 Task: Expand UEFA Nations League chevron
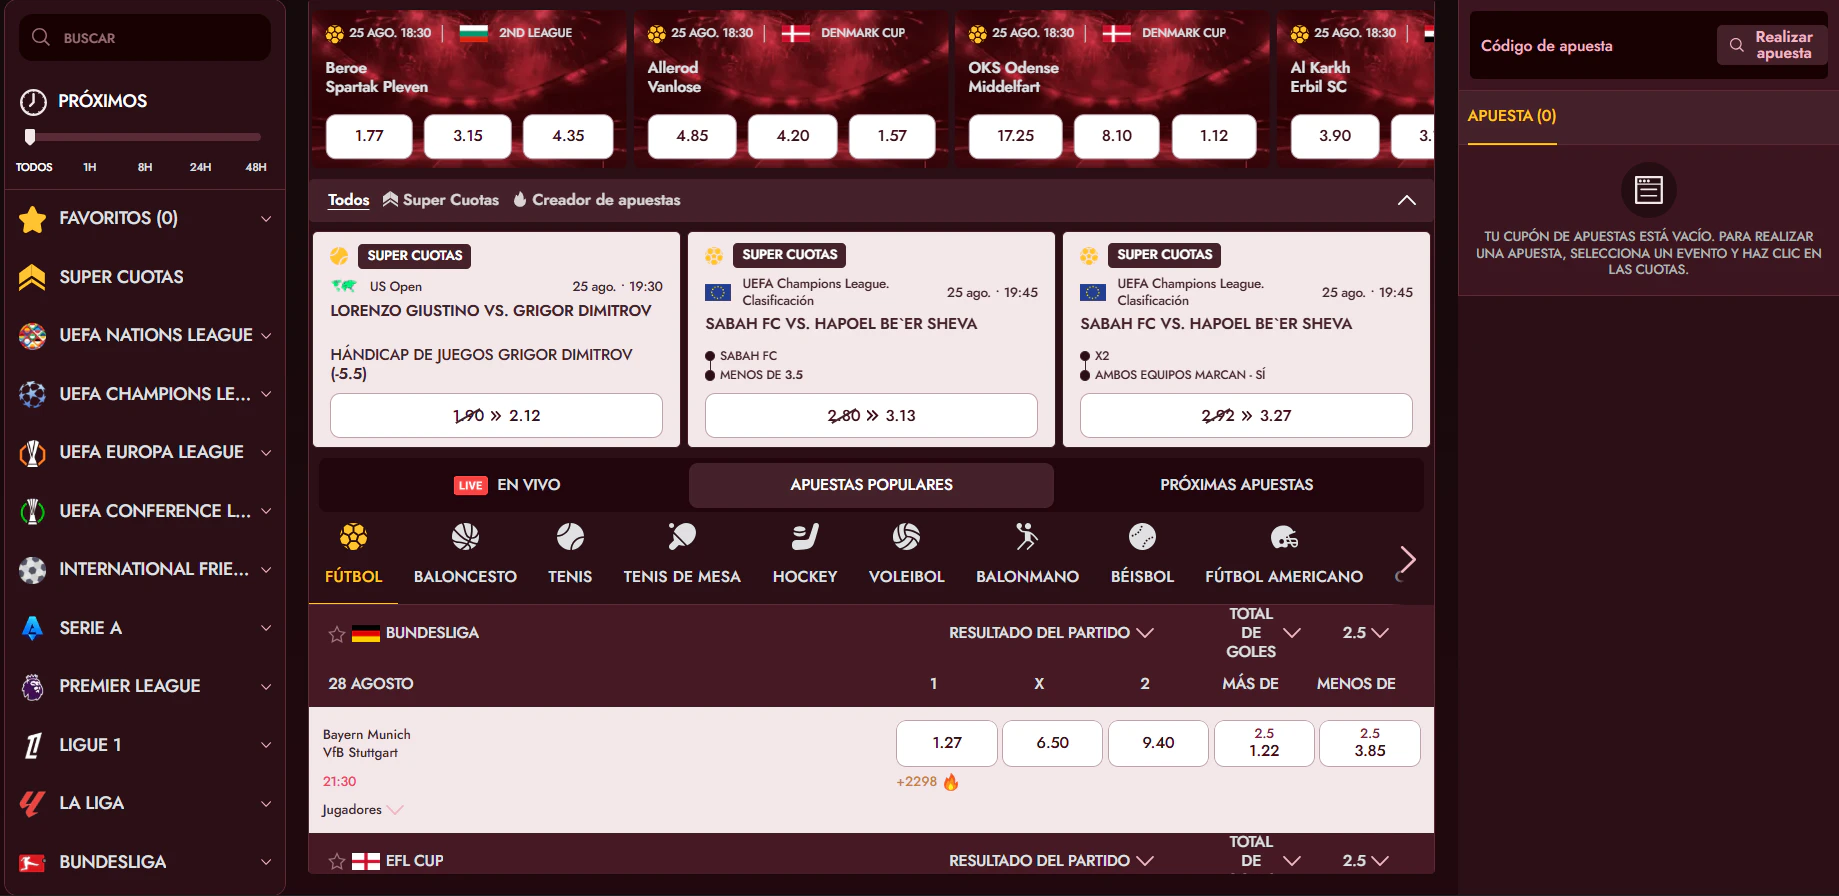[266, 336]
